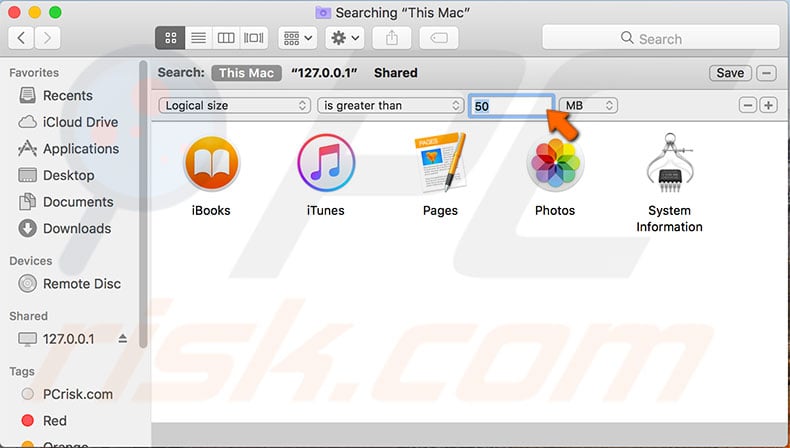Select the This Mac search scope
The image size is (790, 448).
coord(246,73)
